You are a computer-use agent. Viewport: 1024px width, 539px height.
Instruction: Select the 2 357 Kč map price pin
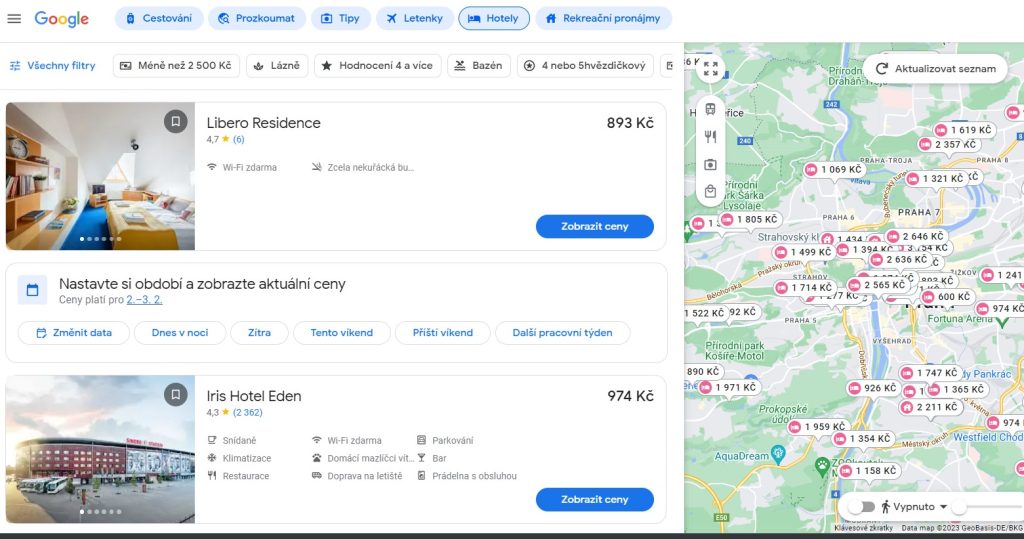(948, 144)
